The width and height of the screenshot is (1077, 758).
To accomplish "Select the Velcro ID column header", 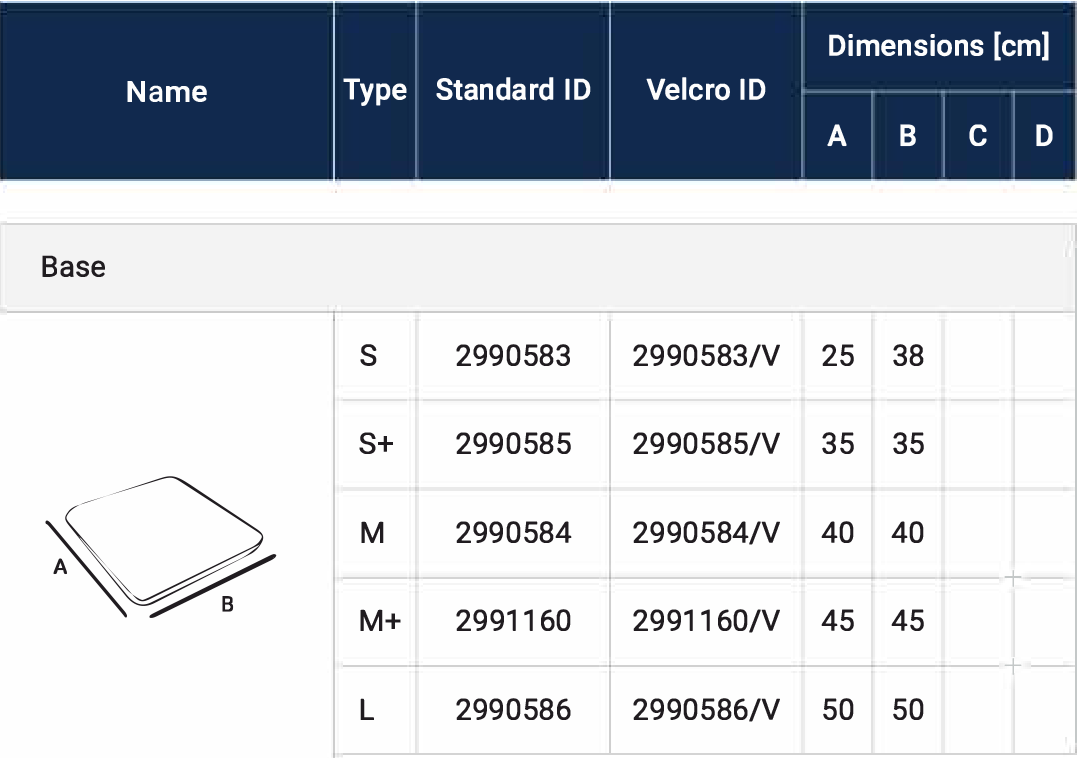I will (x=706, y=90).
